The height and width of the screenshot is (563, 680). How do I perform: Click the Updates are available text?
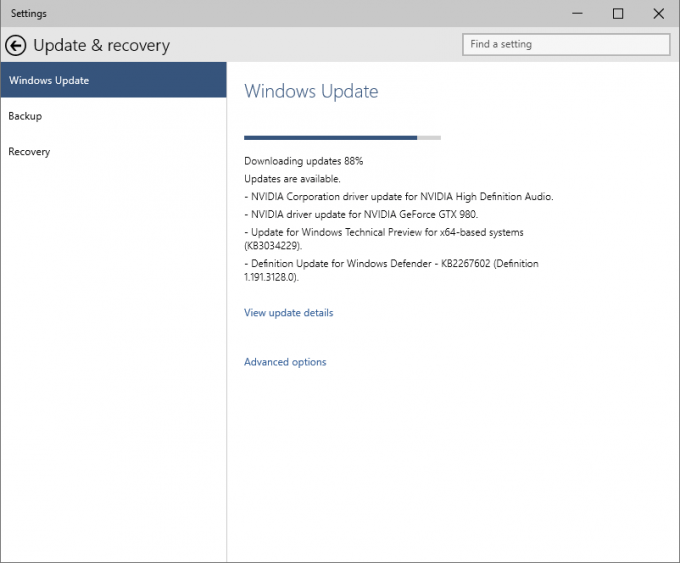click(292, 179)
